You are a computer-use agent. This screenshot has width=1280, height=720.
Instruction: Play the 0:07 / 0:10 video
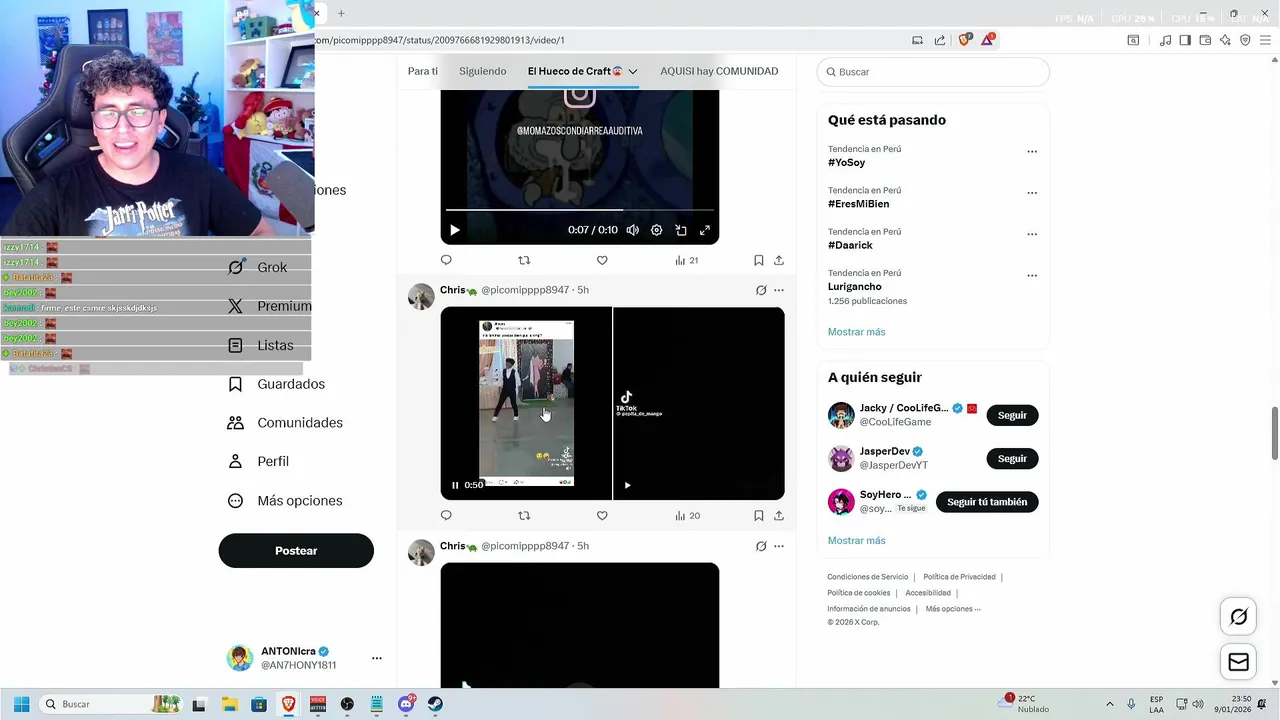455,230
